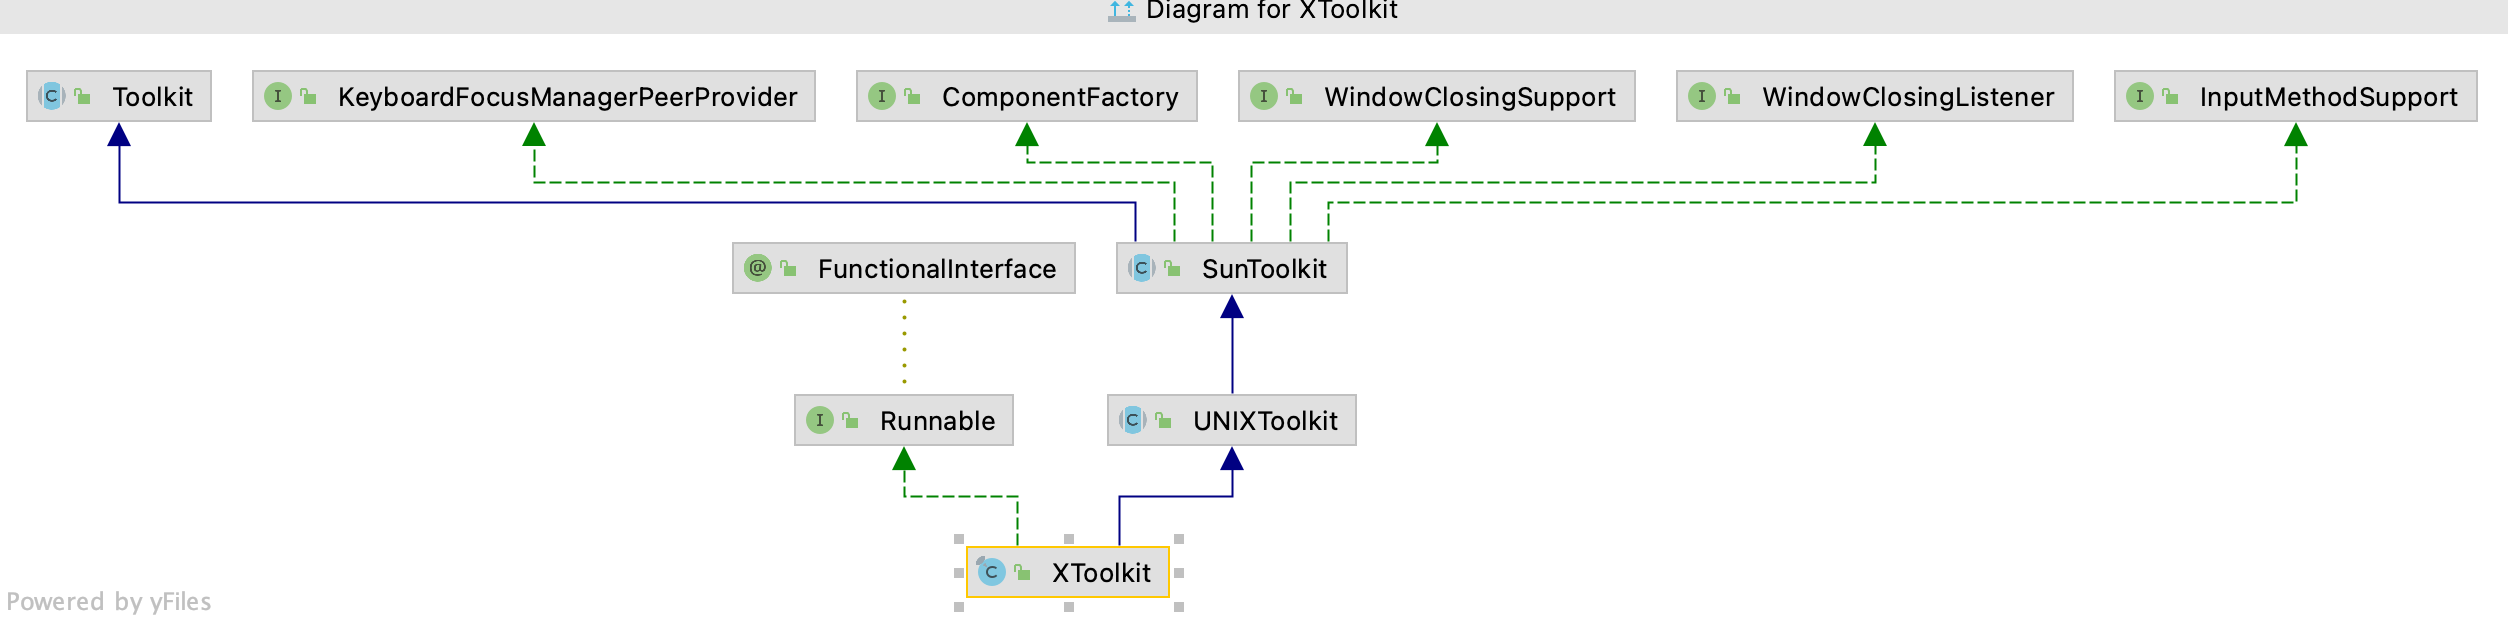Click the diagram icon in the title bar

click(1122, 11)
